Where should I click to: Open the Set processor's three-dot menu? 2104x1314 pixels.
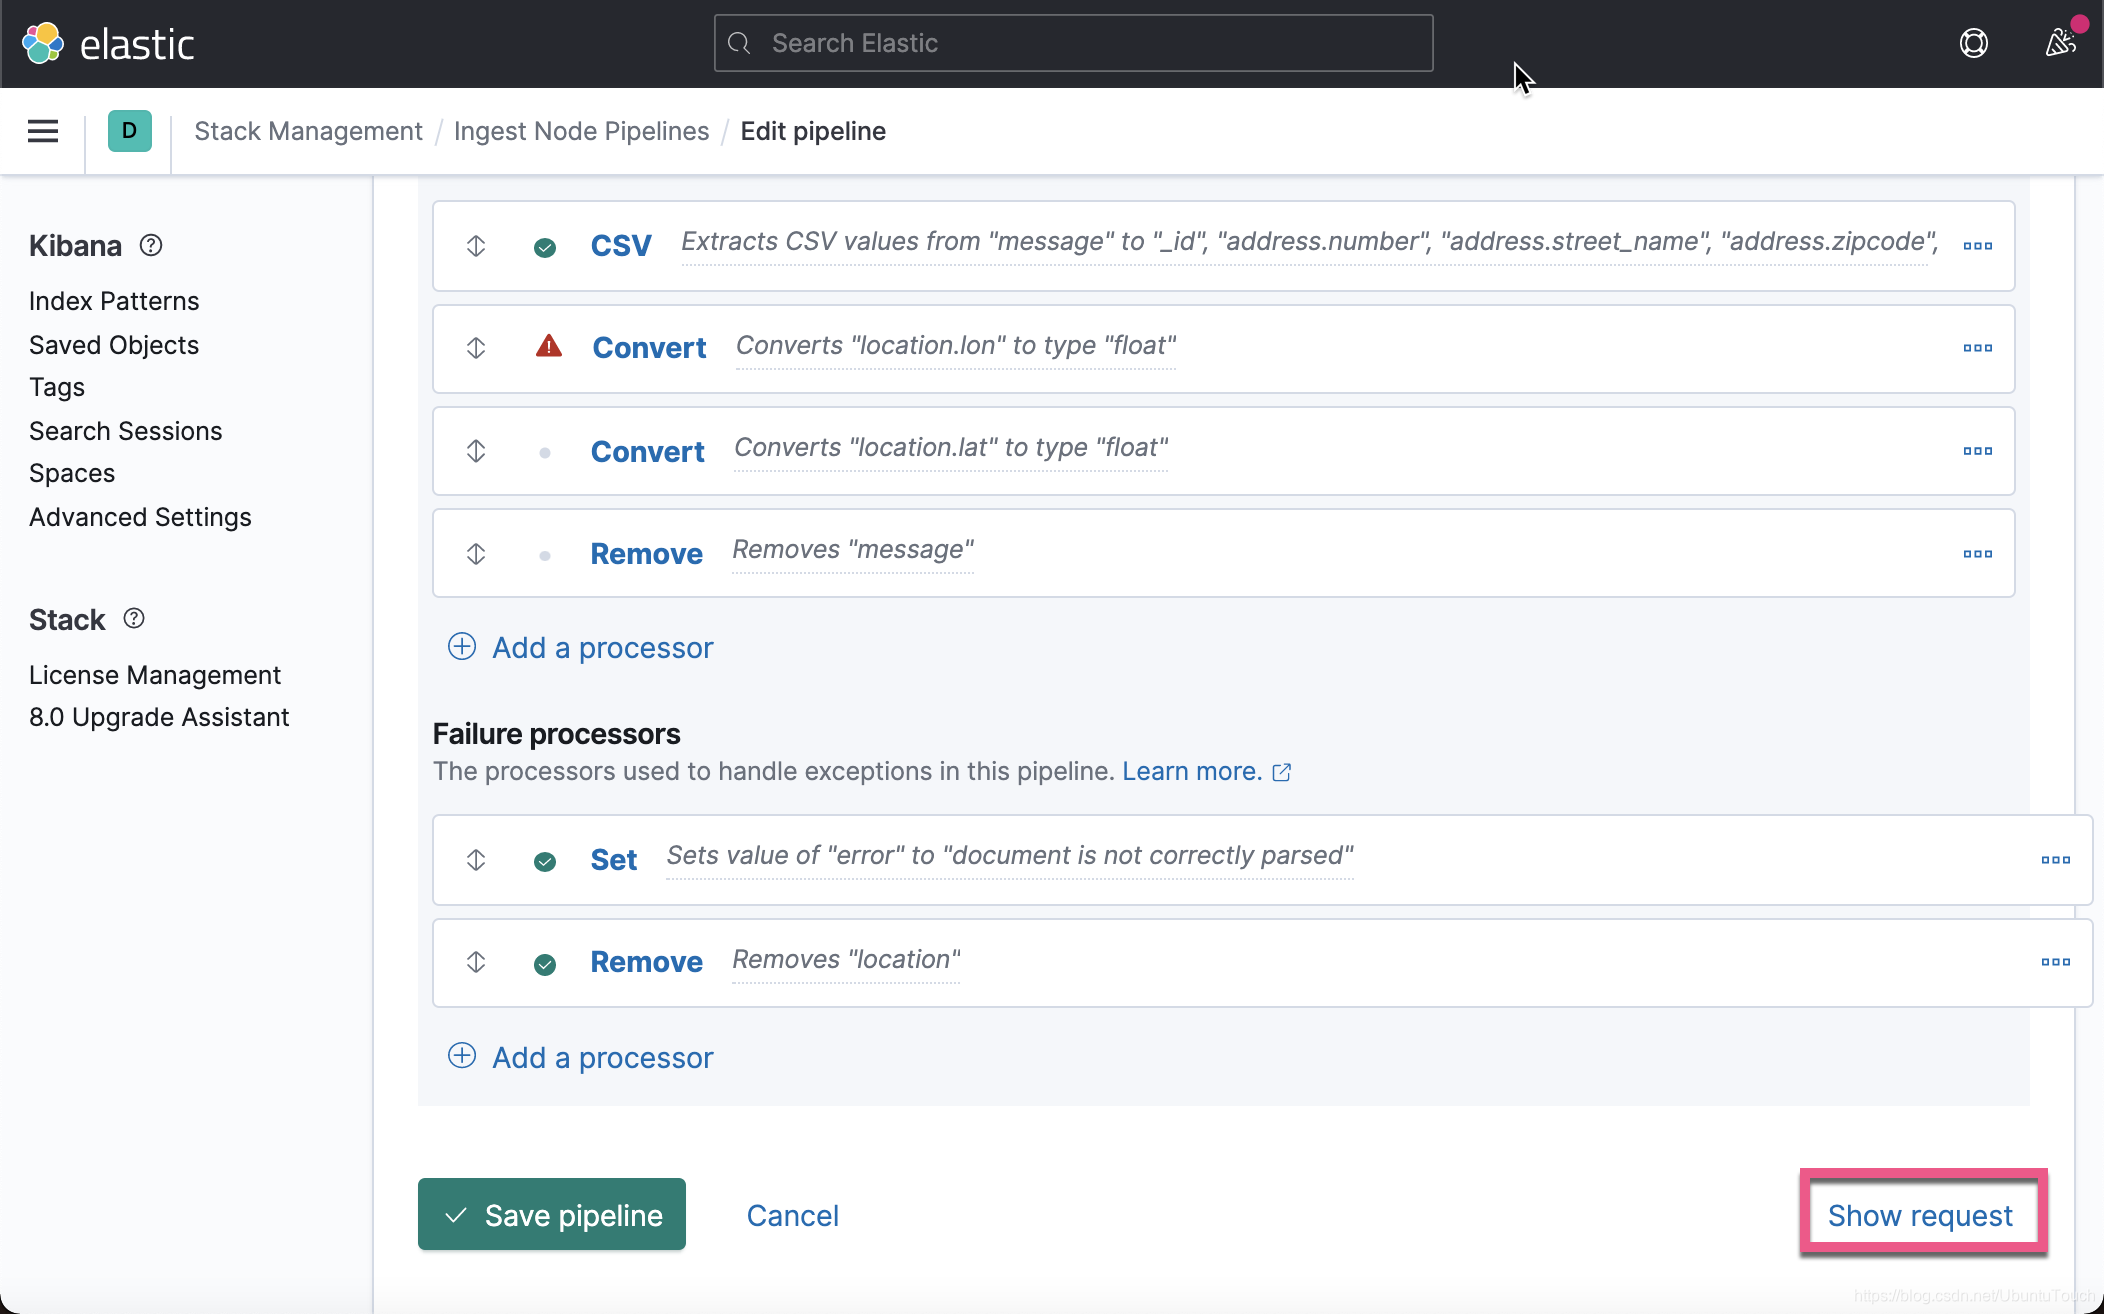pyautogui.click(x=2056, y=860)
